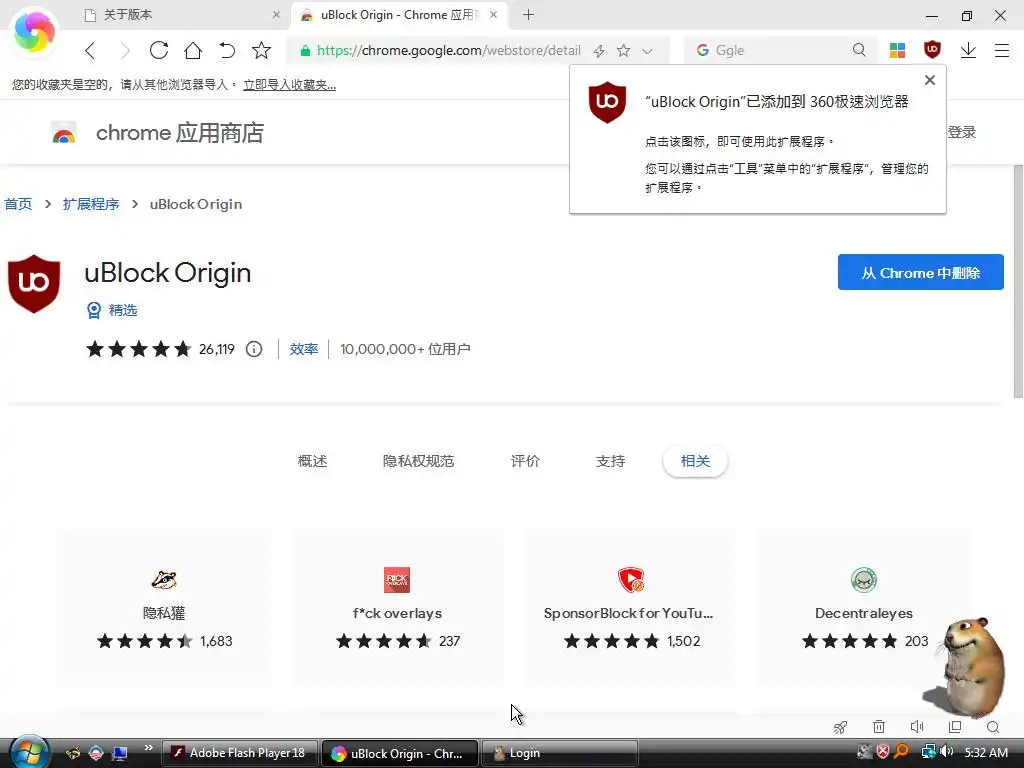This screenshot has width=1024, height=768.
Task: Close the extension added notification popup
Action: coord(930,80)
